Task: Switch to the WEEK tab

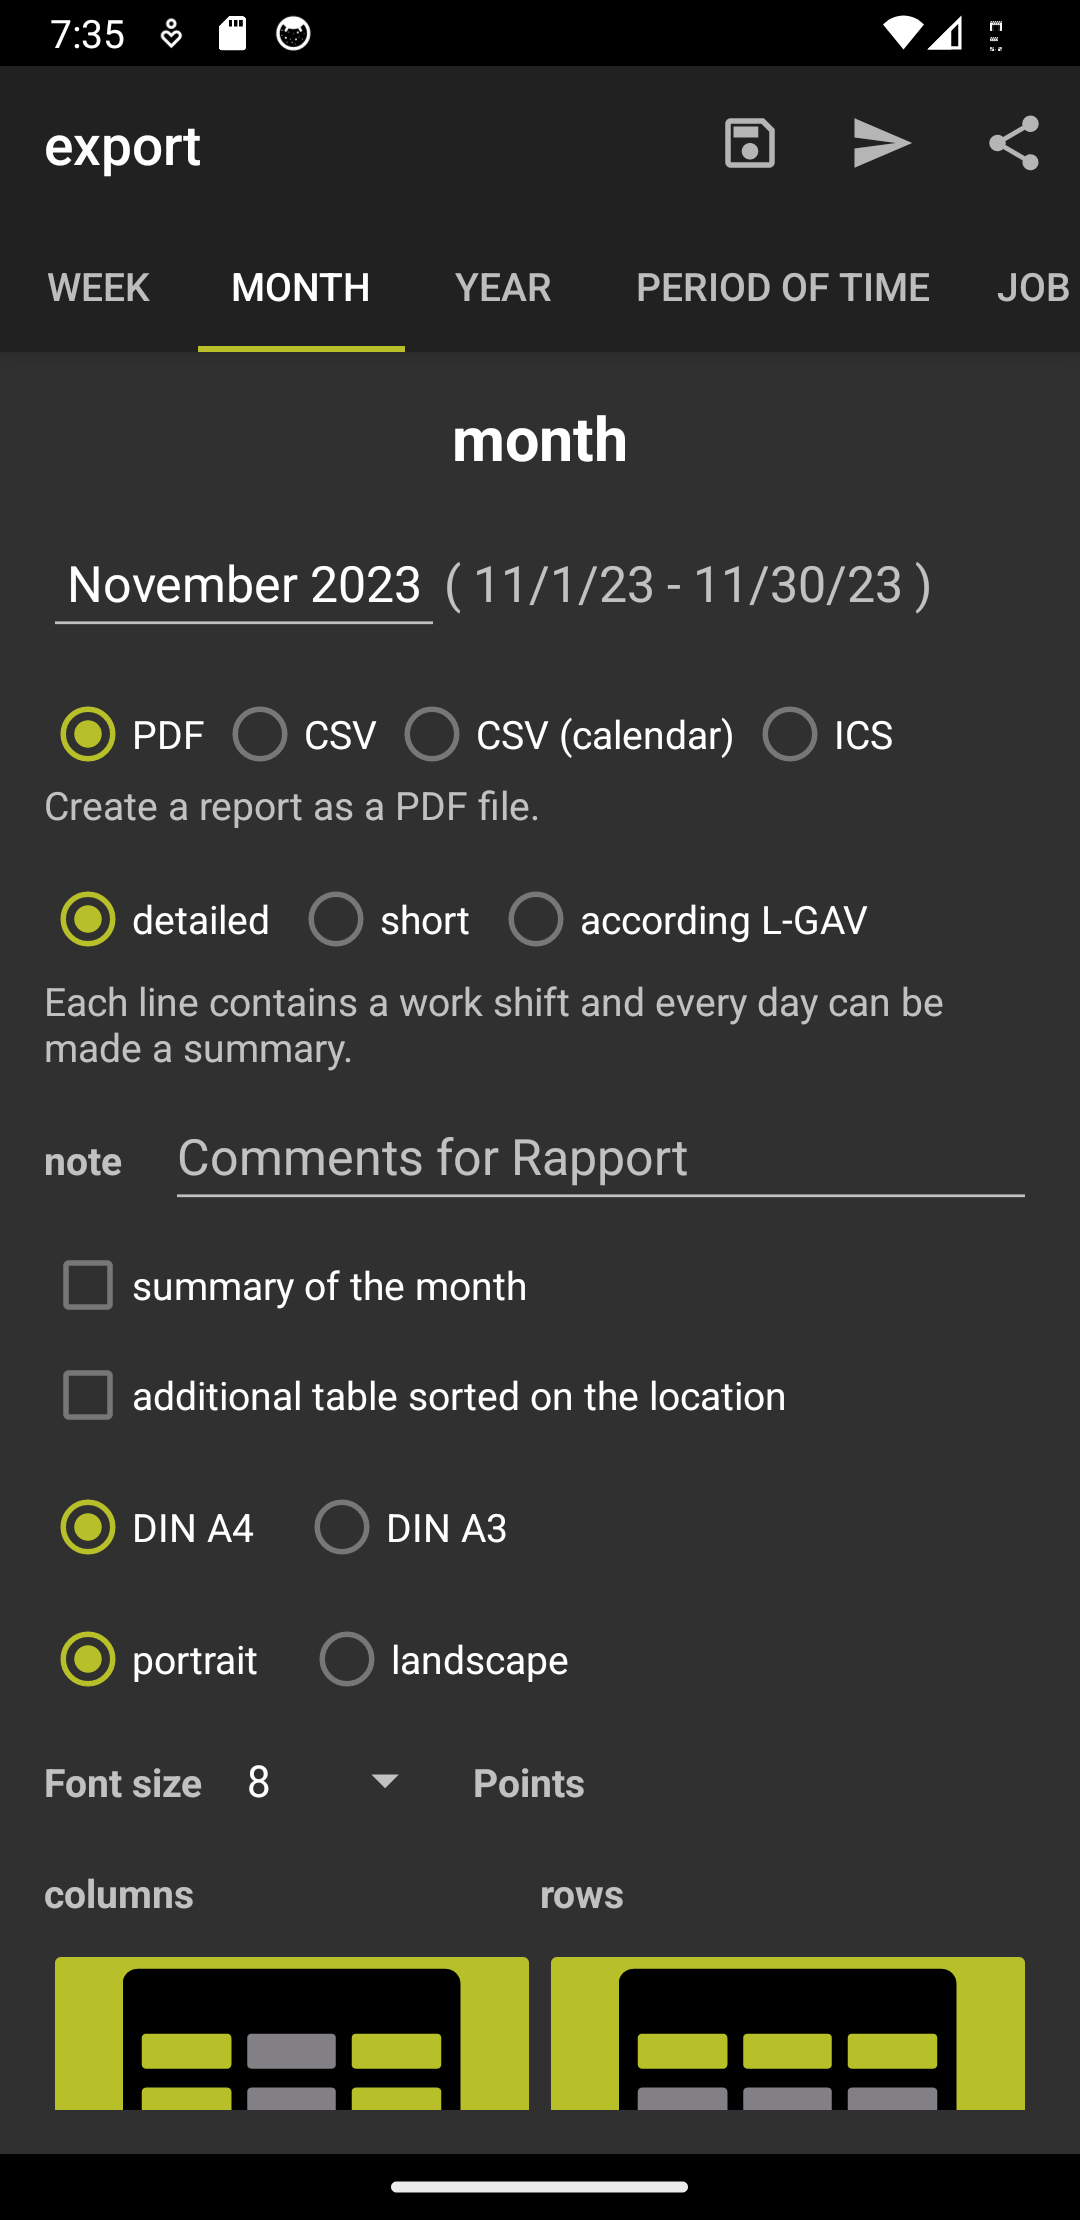Action: click(98, 288)
